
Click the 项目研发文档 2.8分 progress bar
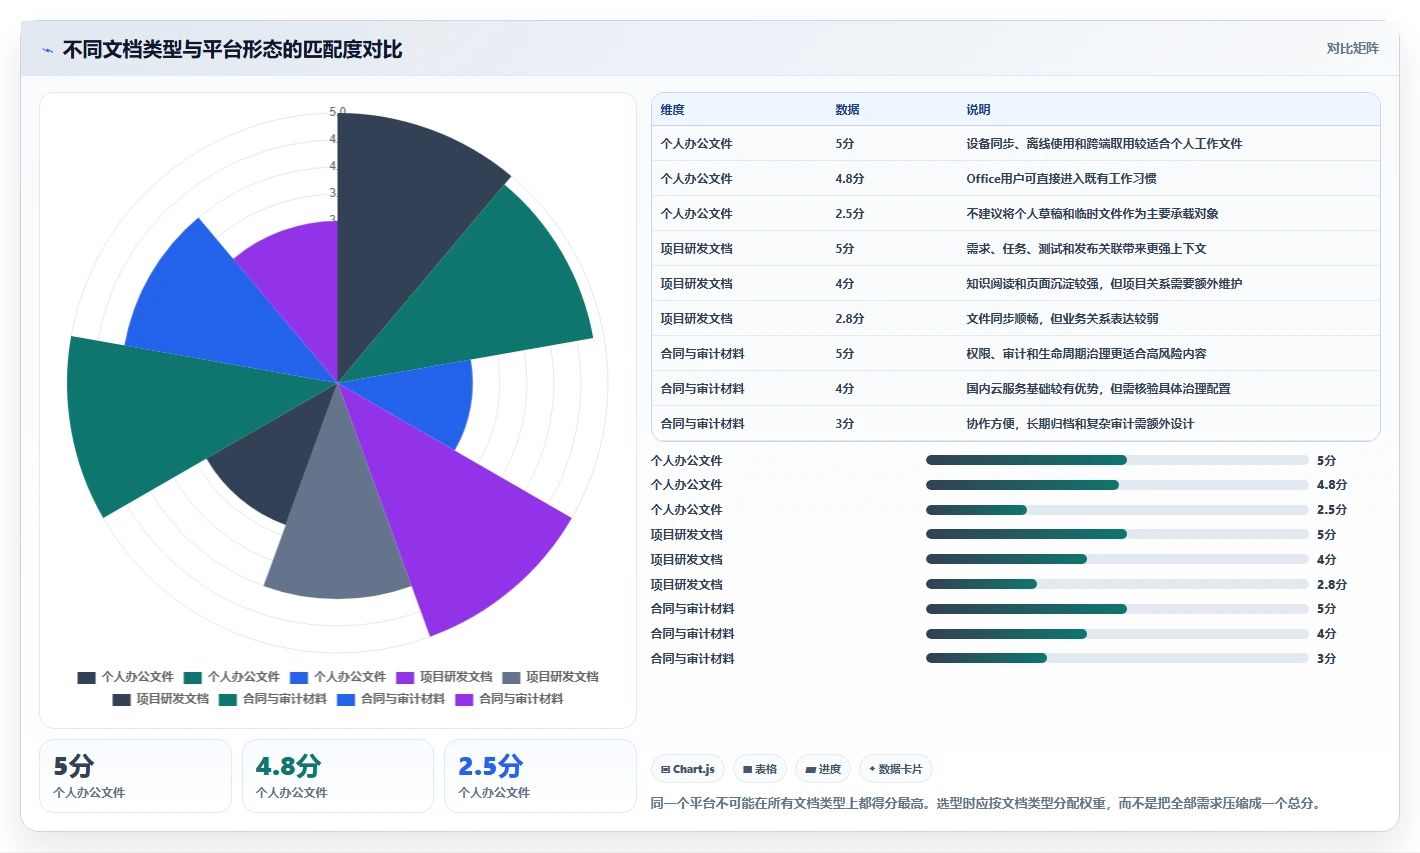[1117, 584]
